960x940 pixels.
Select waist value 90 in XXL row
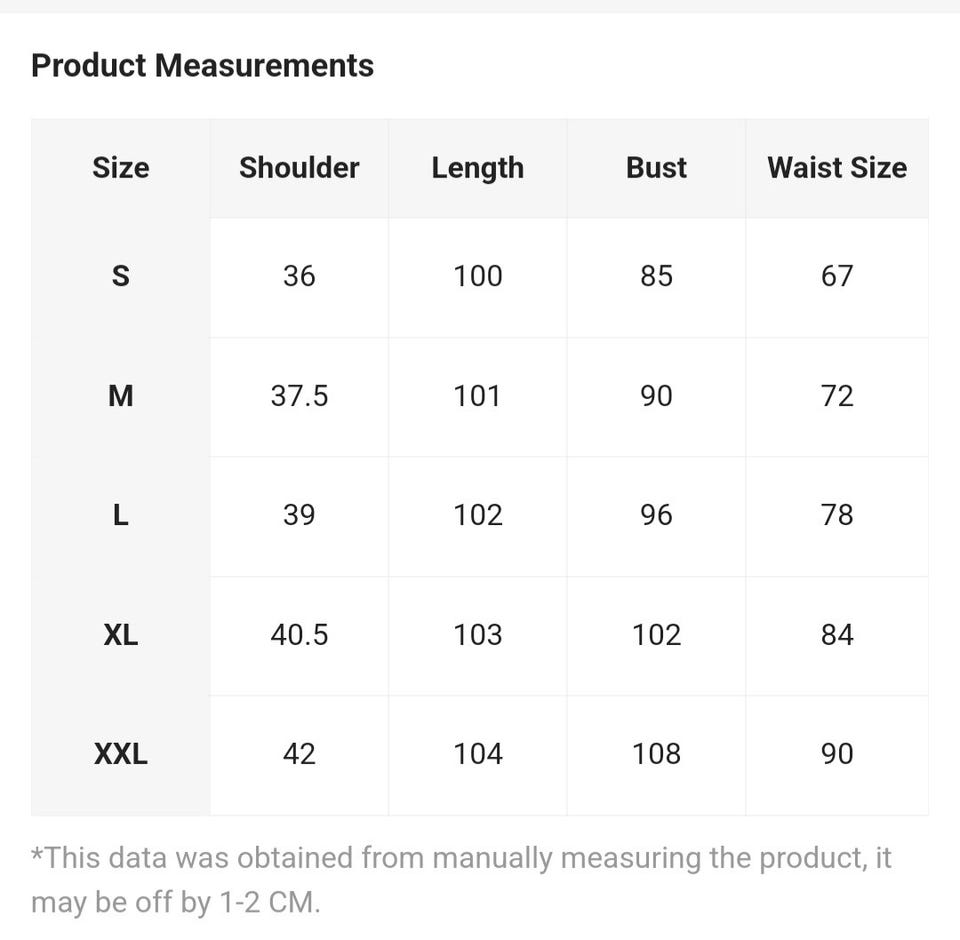coord(837,754)
